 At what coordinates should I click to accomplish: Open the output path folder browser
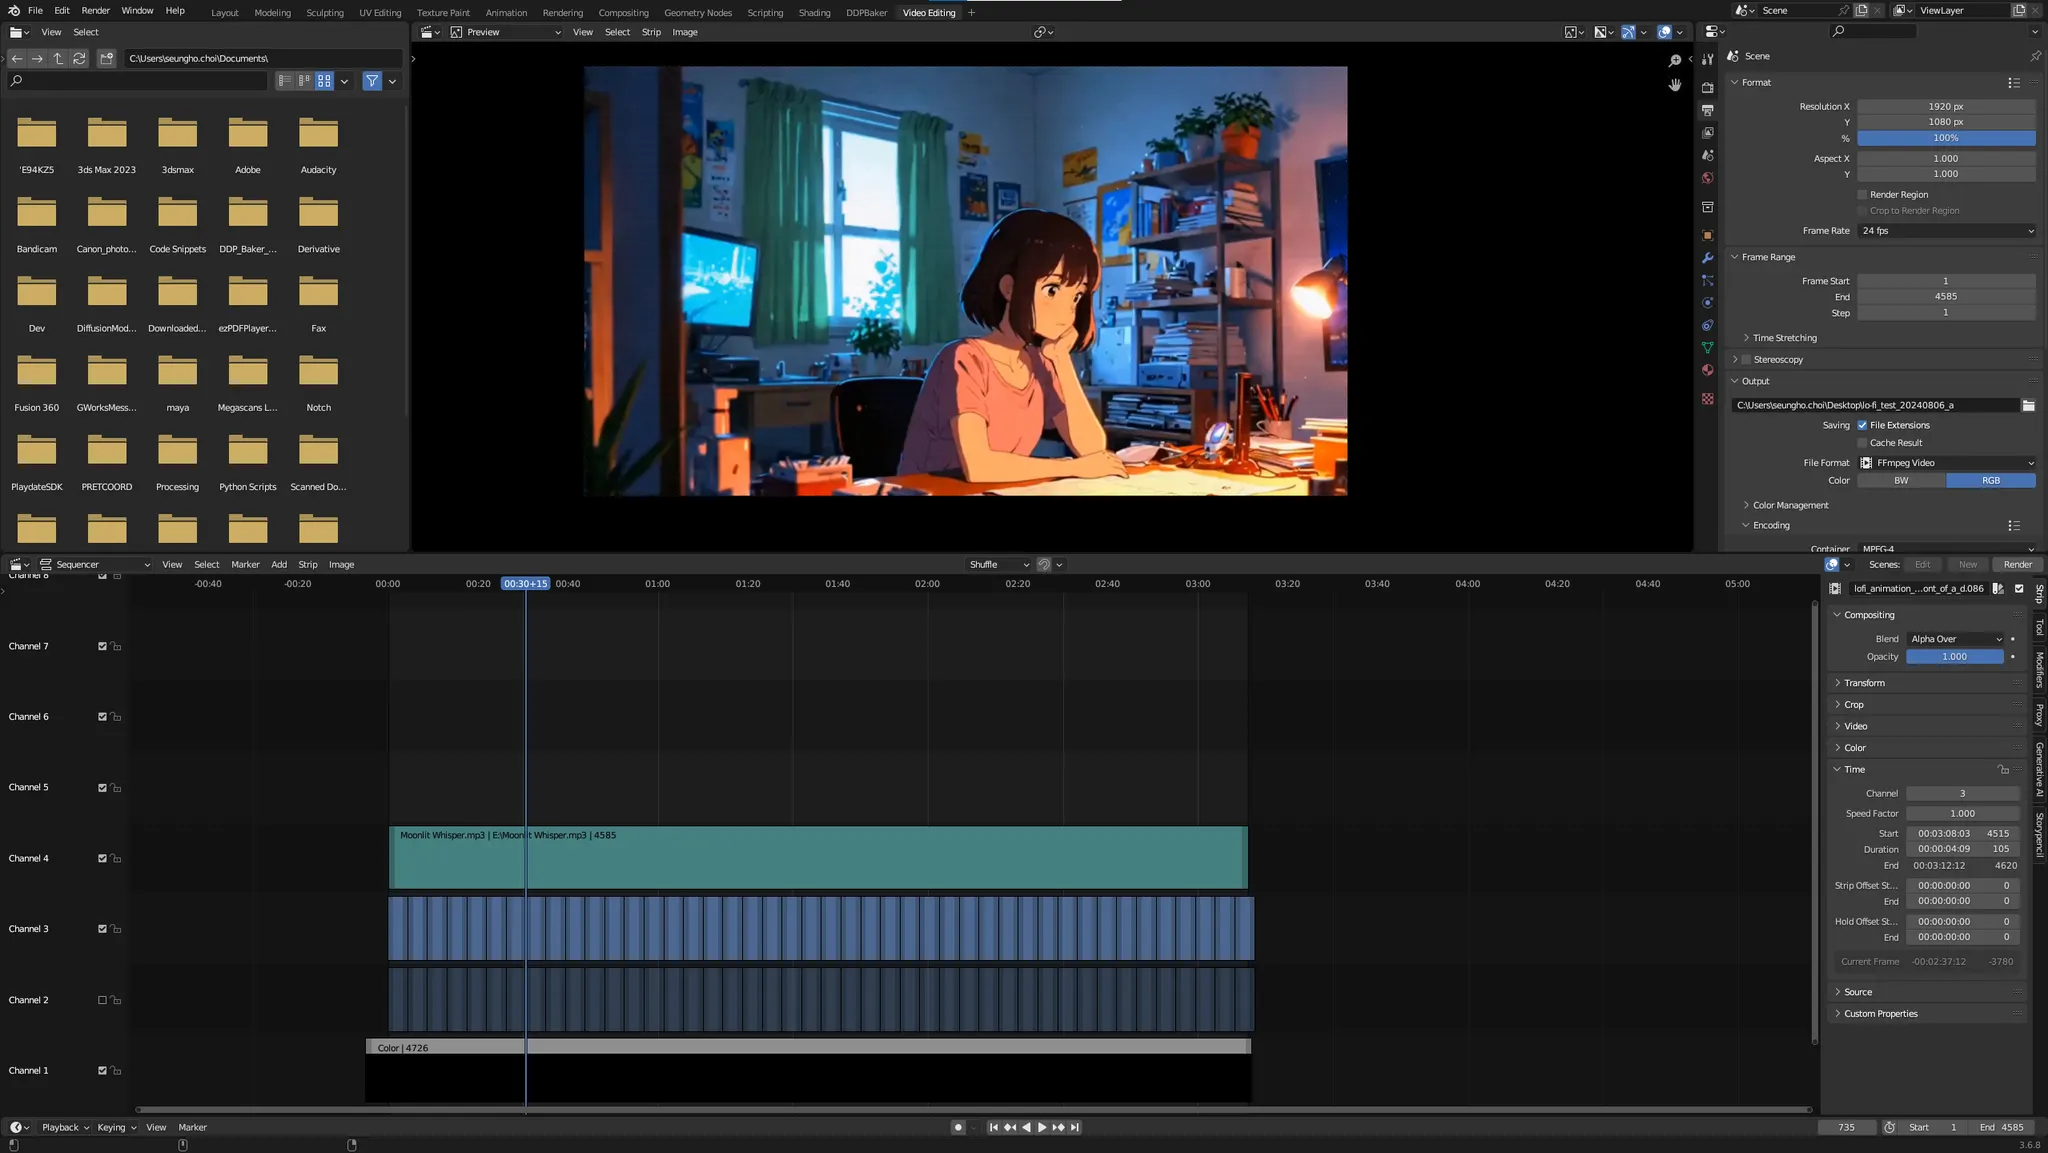[x=2028, y=405]
